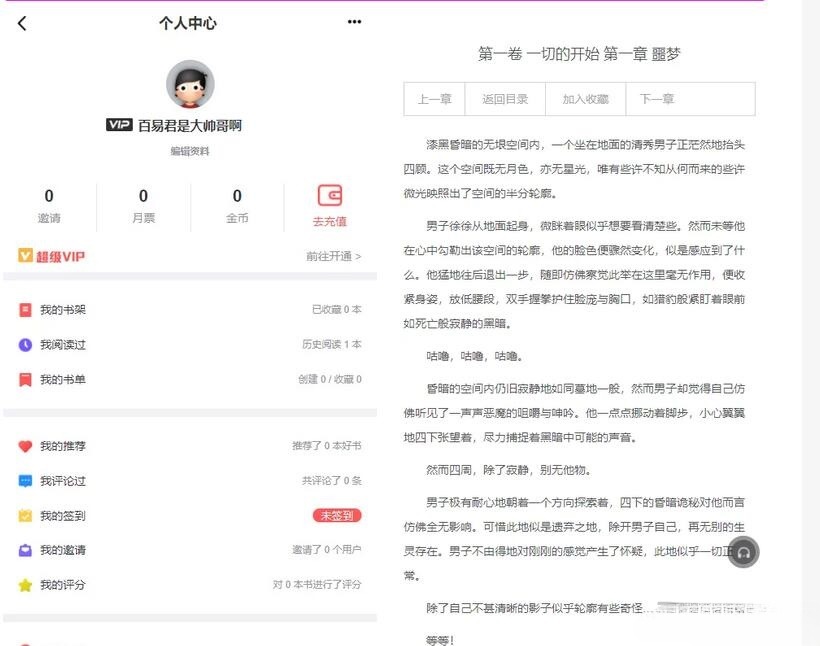Open the ellipsis more-options menu
Image resolution: width=820 pixels, height=646 pixels.
[x=353, y=21]
